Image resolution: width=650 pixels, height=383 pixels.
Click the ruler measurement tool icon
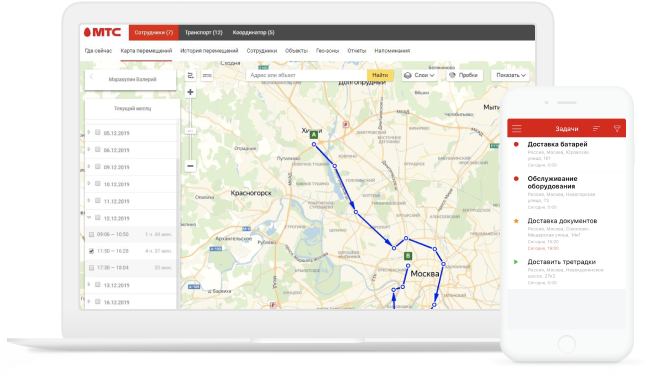pos(207,75)
